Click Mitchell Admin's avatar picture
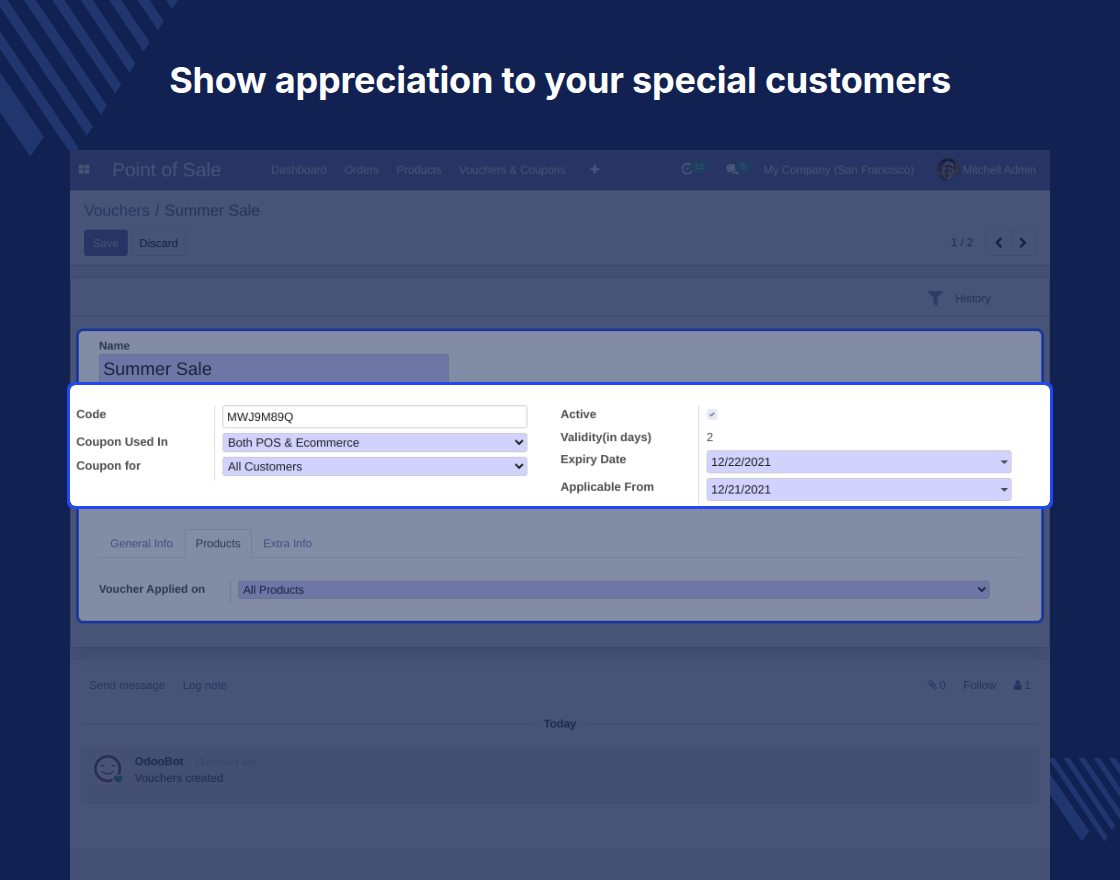Screen dimensions: 1120x880 tap(947, 169)
